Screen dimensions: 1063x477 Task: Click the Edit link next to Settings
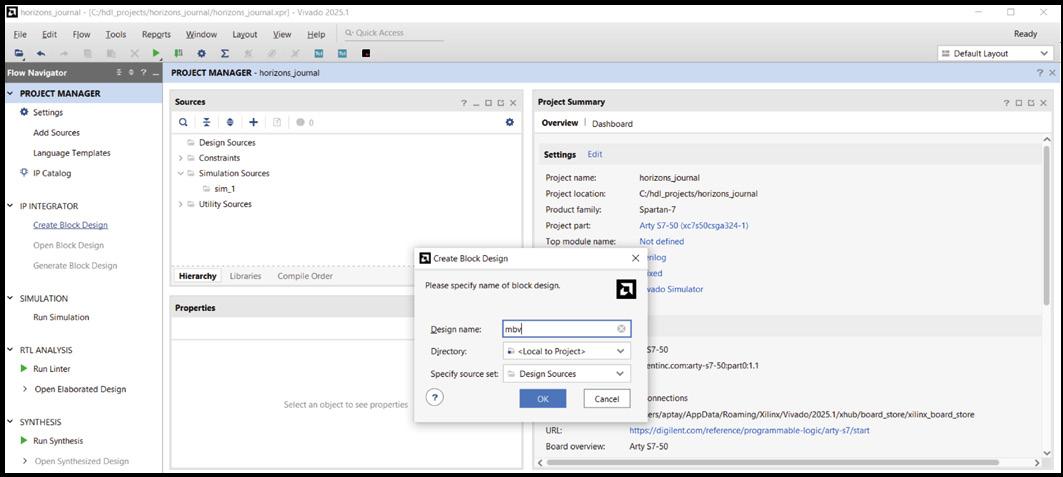click(595, 154)
